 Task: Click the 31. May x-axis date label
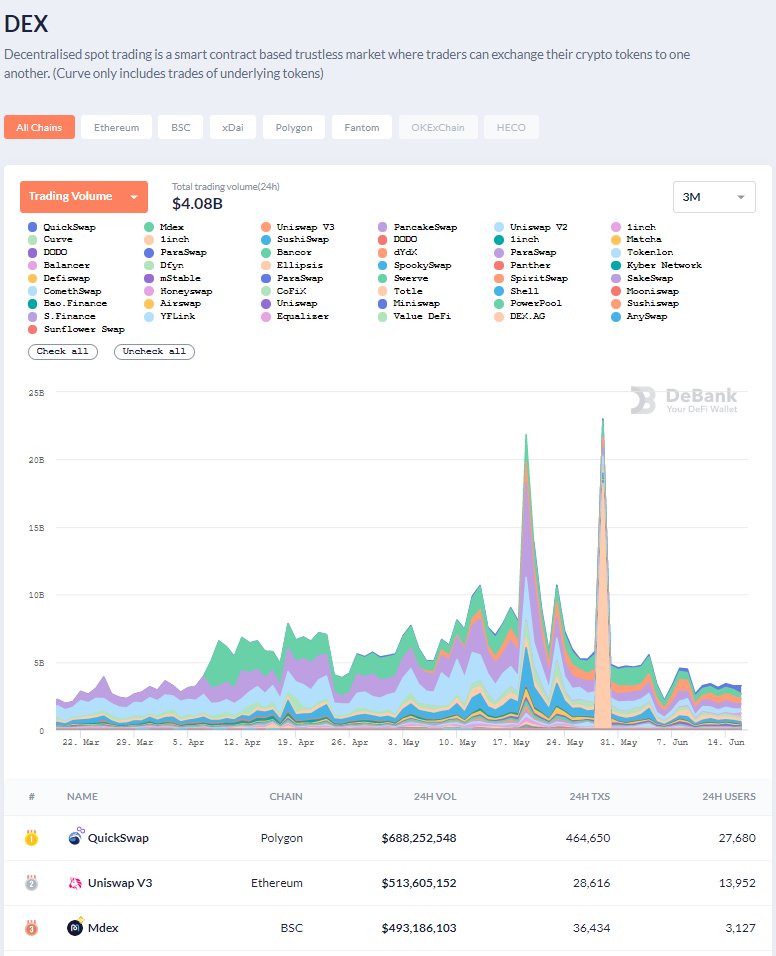pos(619,742)
